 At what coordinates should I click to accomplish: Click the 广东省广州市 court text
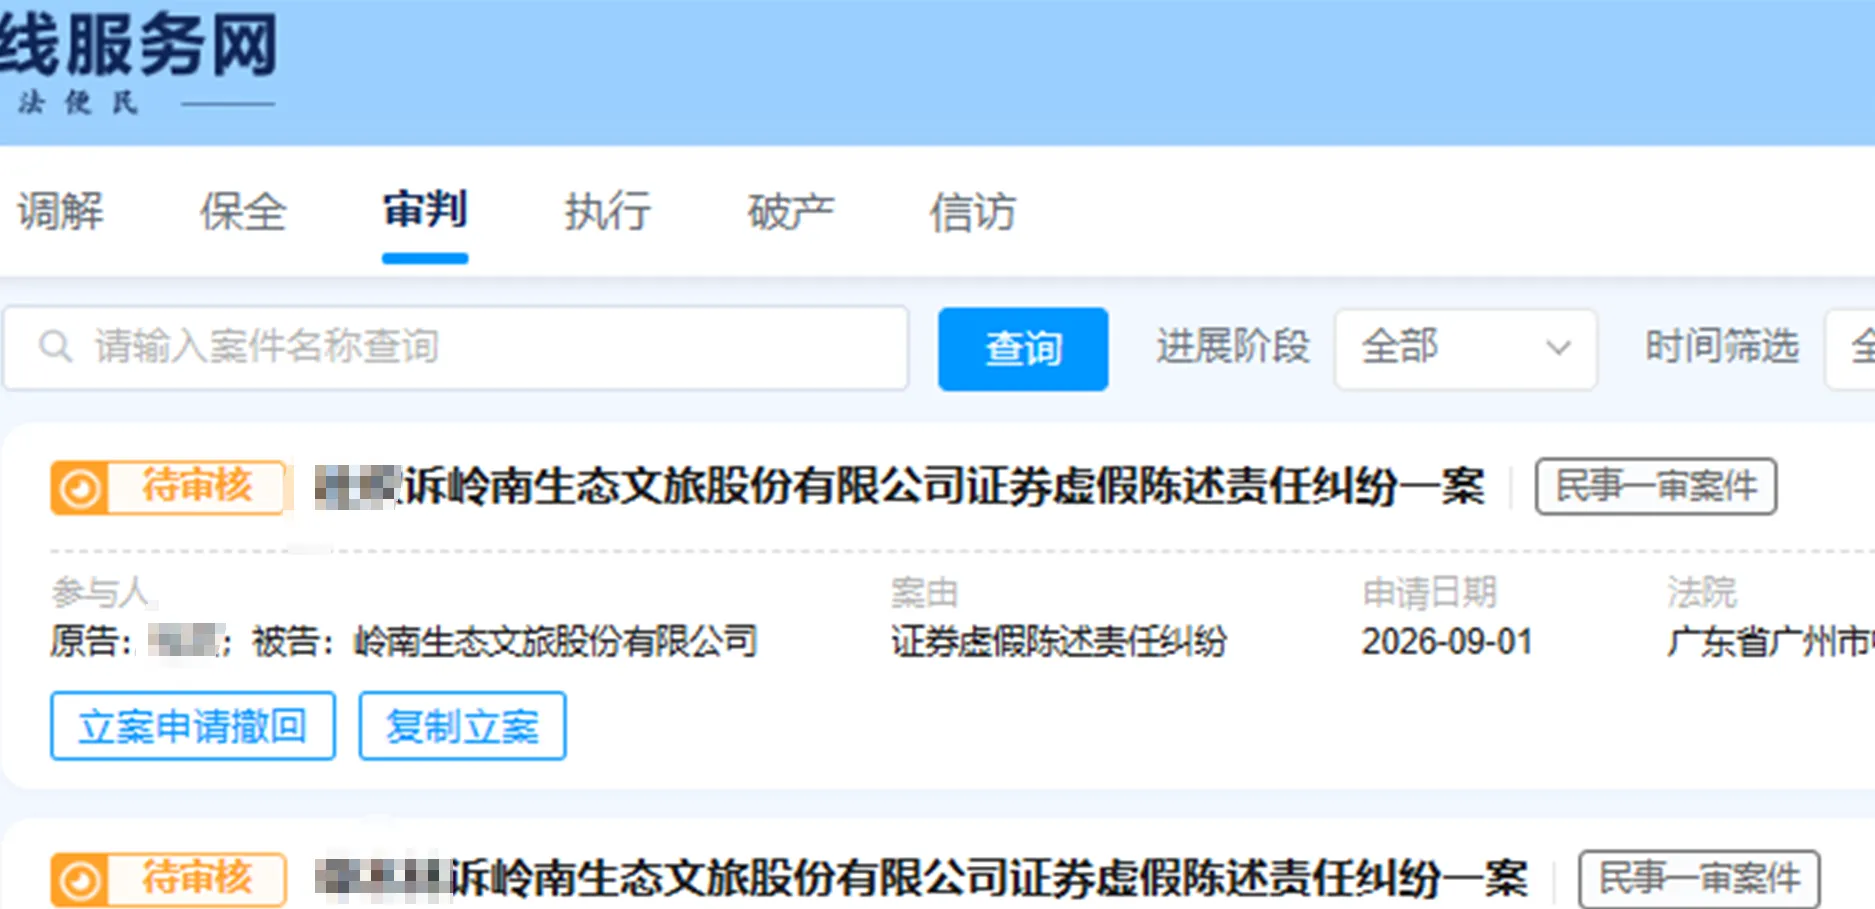(x=1770, y=641)
